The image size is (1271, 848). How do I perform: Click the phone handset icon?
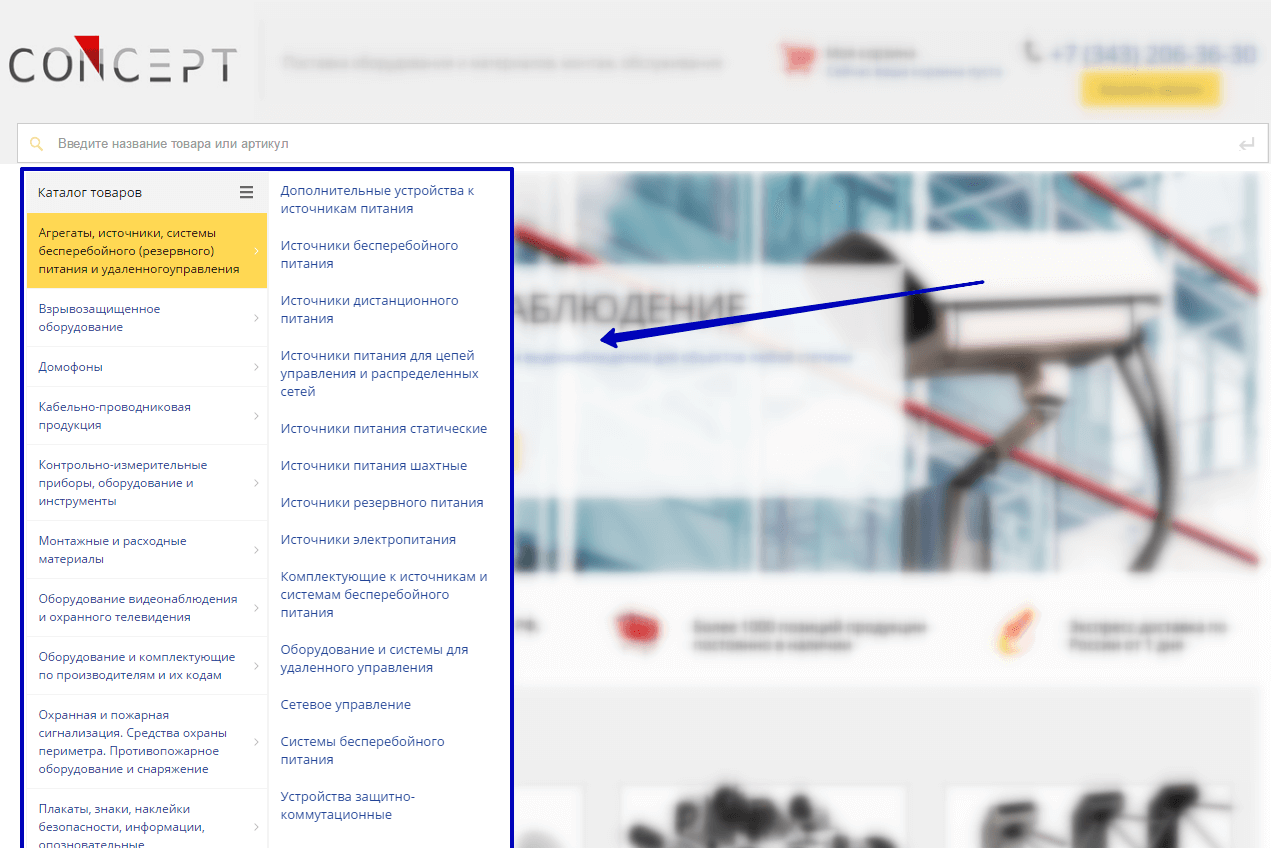point(1032,50)
